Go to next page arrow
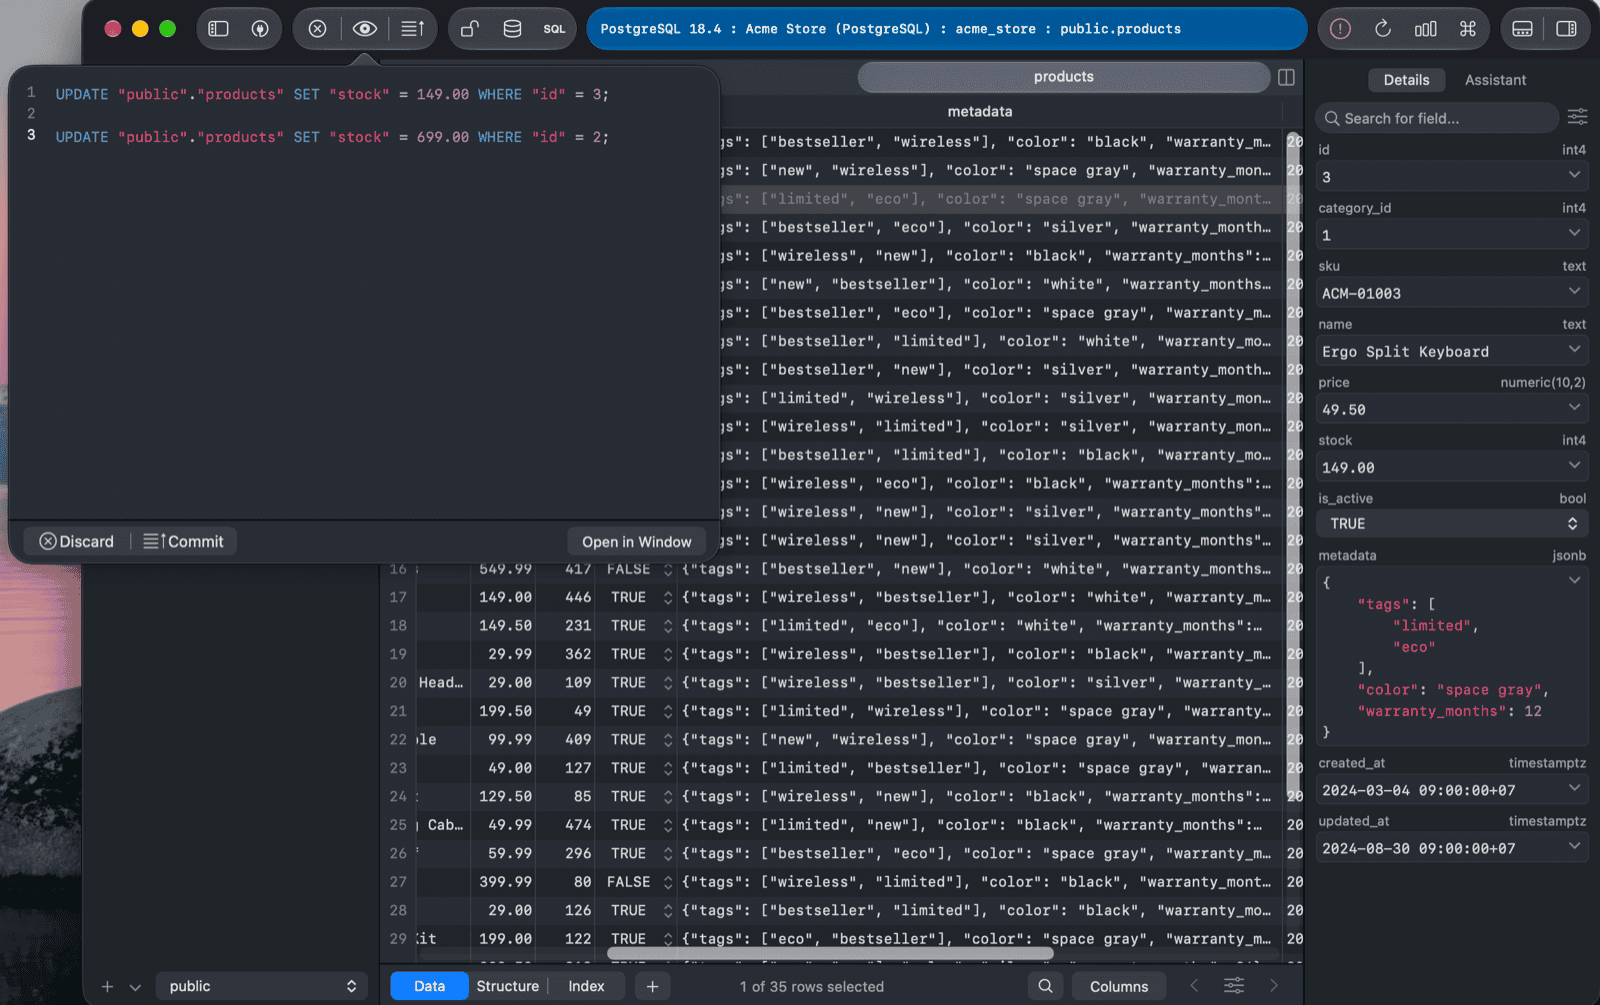The image size is (1600, 1005). click(x=1274, y=986)
